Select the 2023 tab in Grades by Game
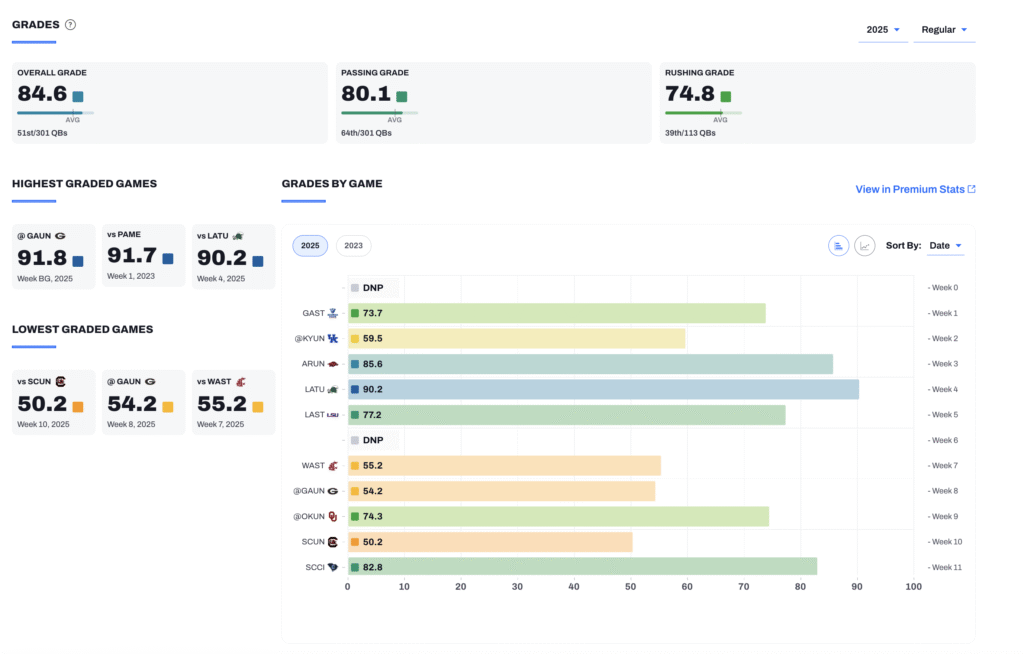 [x=353, y=246]
